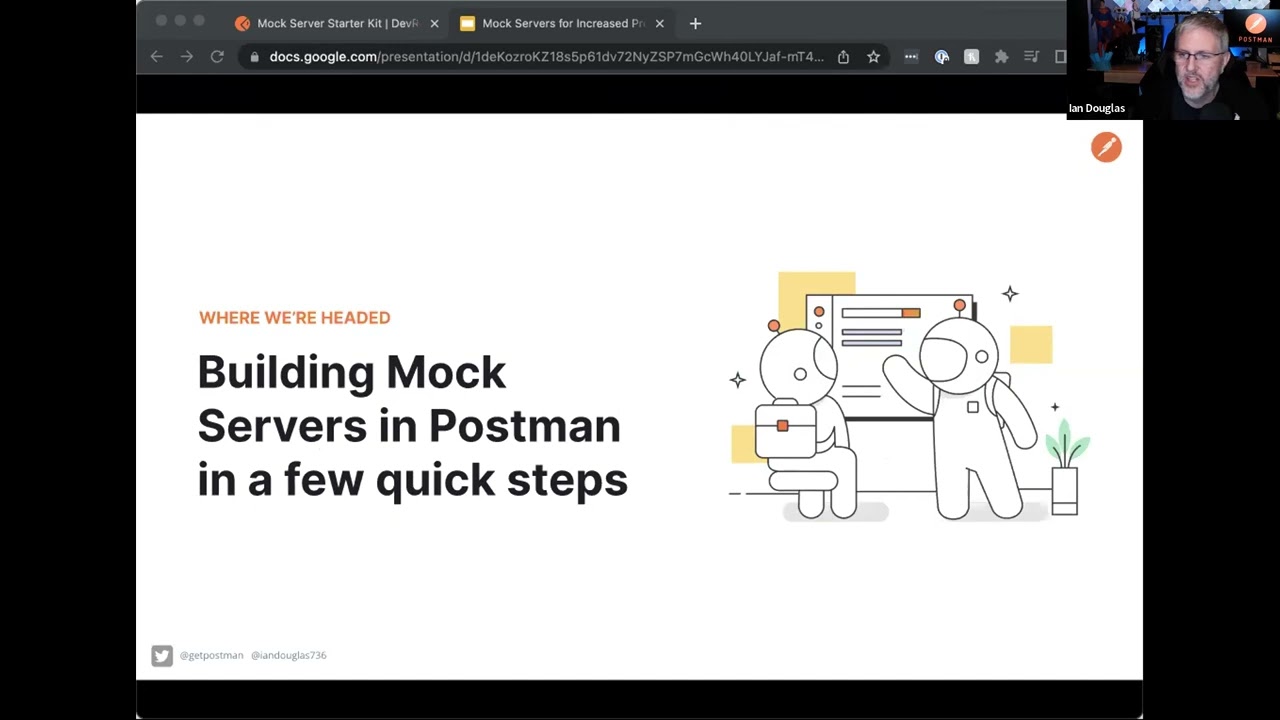Click the Building Mock Servers title text
The height and width of the screenshot is (720, 1280).
coord(412,425)
